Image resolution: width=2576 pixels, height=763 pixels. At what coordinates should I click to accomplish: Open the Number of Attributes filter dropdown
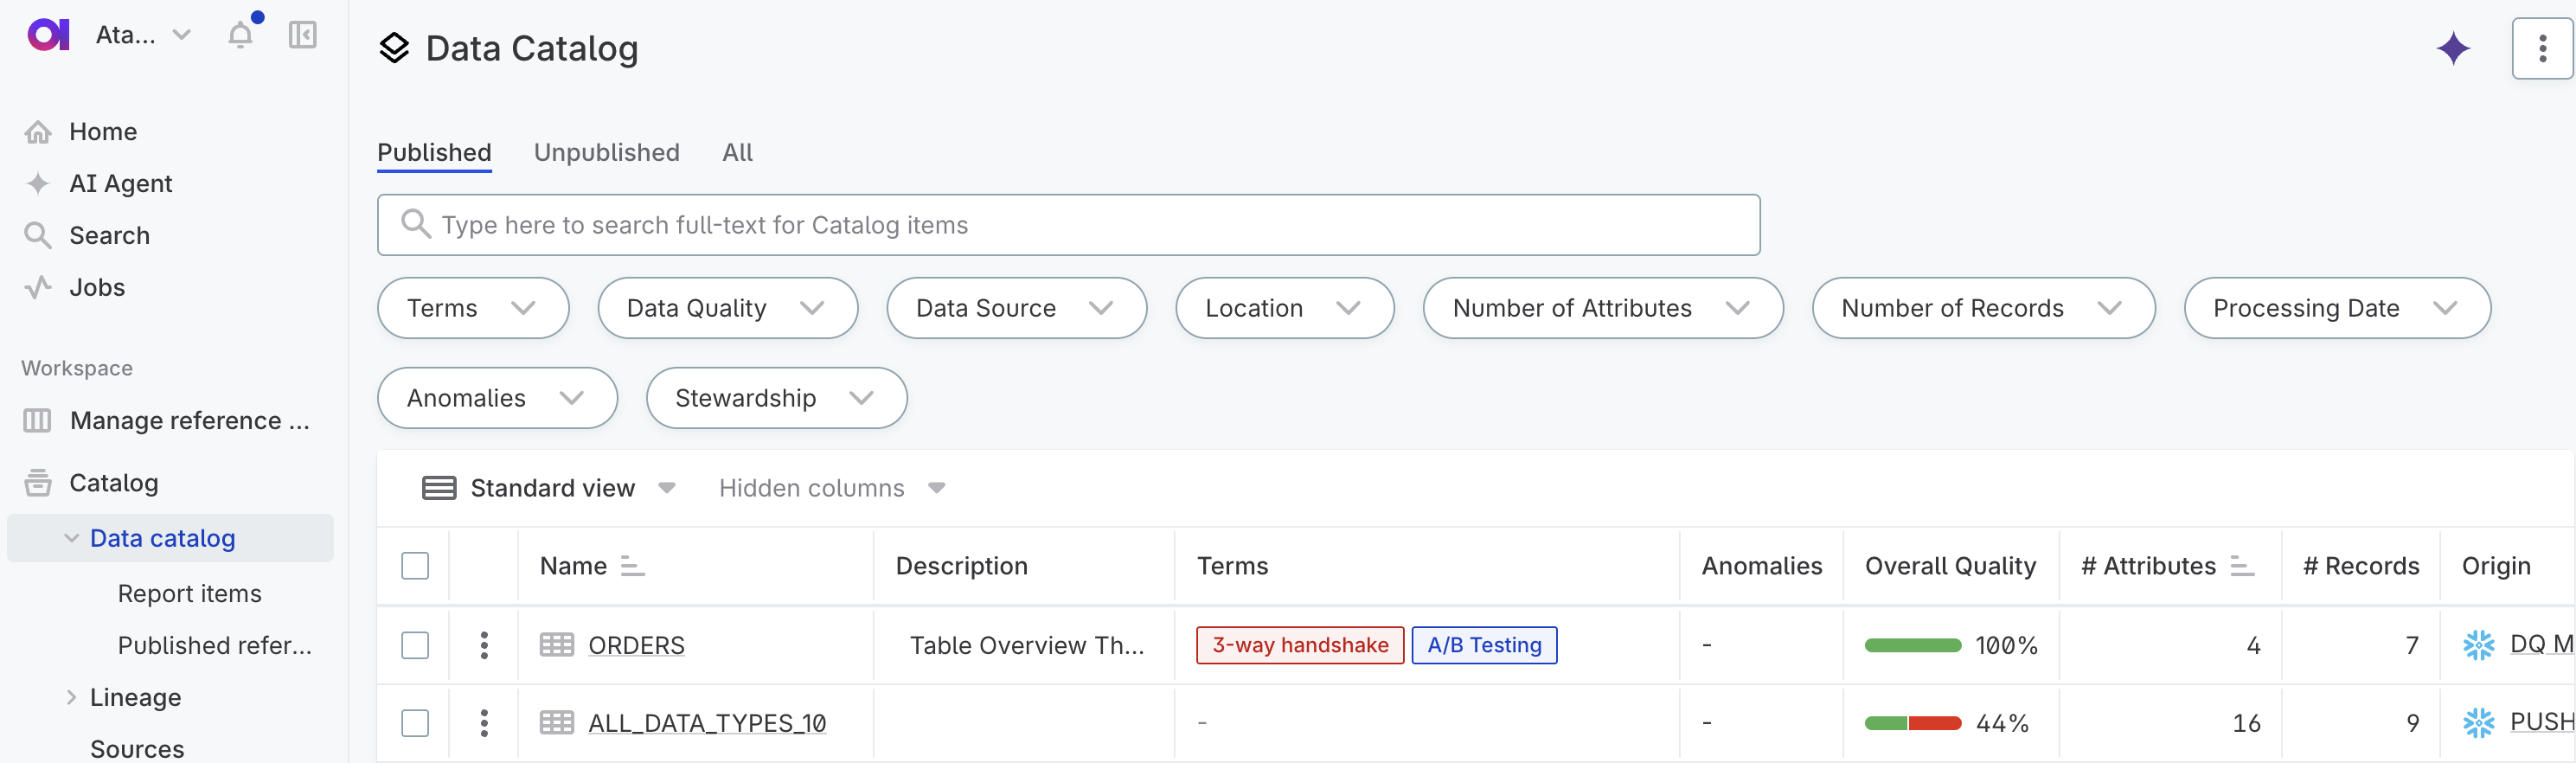pos(1602,308)
